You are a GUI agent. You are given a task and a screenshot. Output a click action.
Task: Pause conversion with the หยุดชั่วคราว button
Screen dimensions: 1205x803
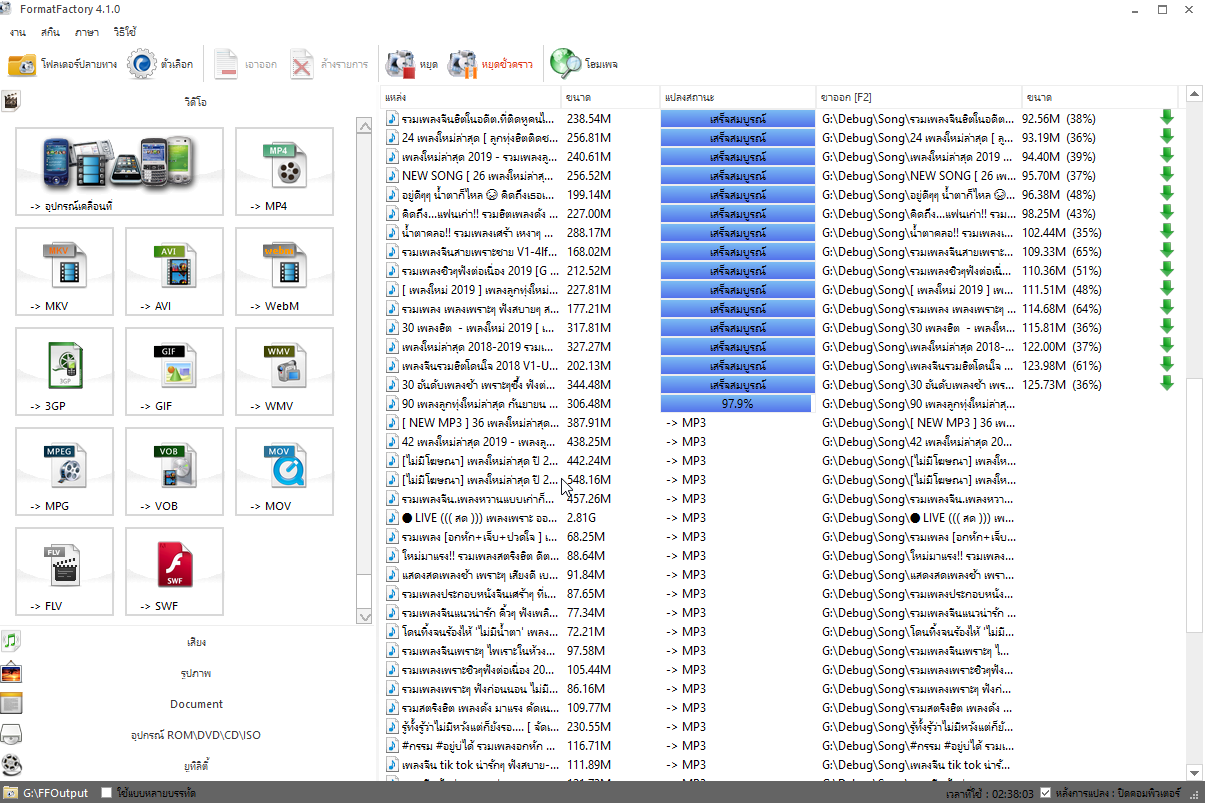coord(491,65)
